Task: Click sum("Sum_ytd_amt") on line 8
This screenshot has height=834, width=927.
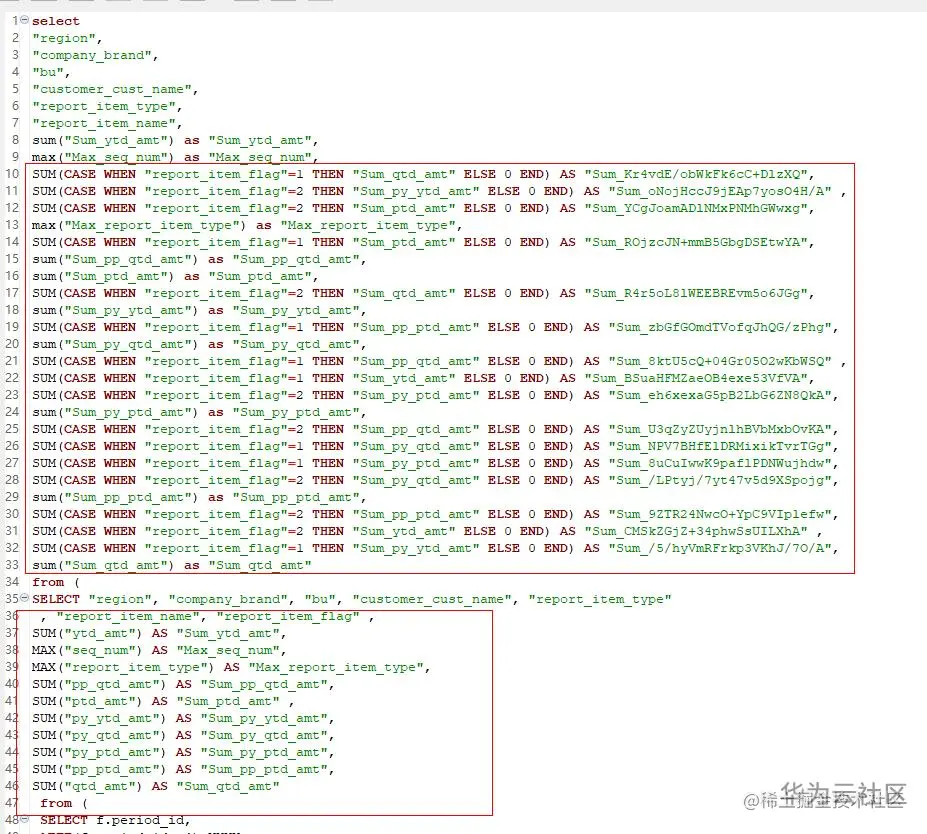Action: [x=103, y=140]
